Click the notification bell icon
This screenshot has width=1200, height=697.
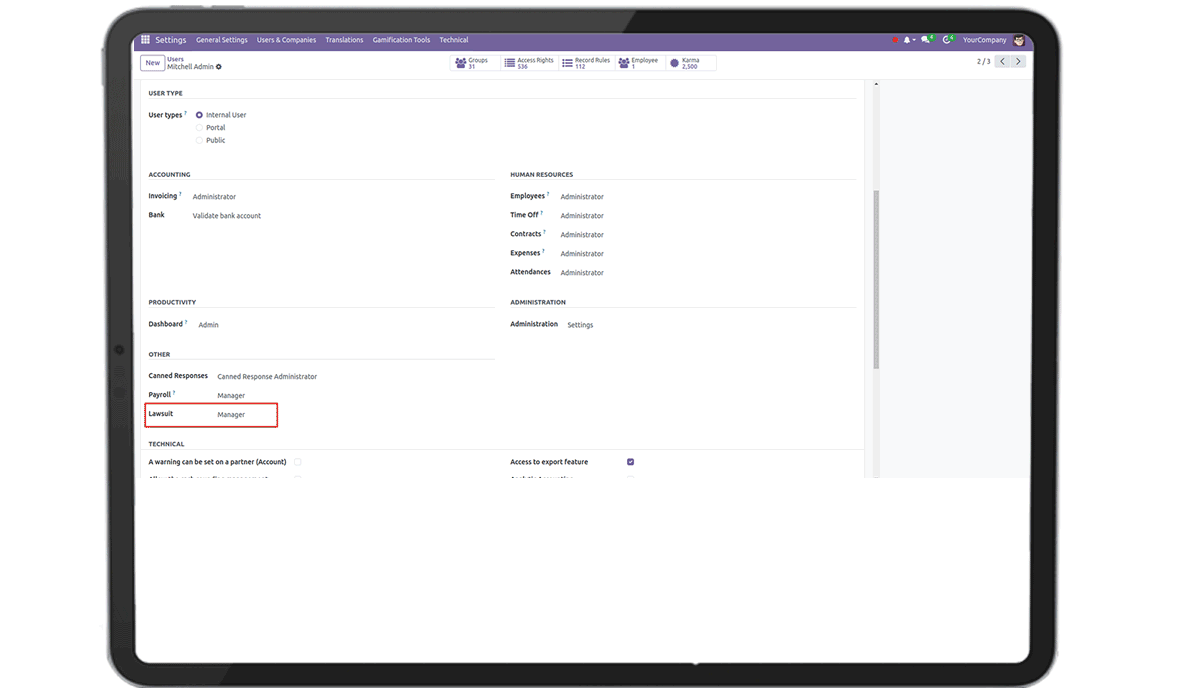pyautogui.click(x=907, y=40)
